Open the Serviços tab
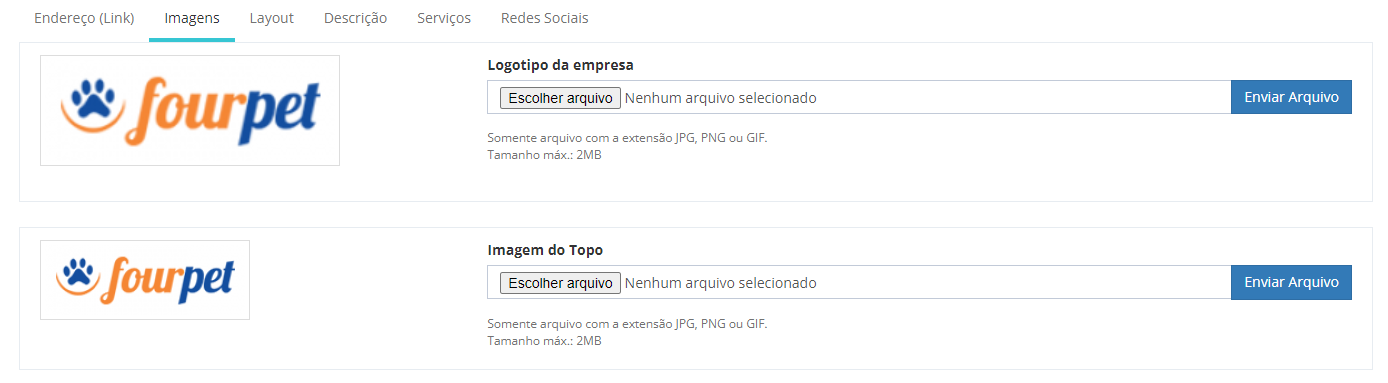The height and width of the screenshot is (383, 1388). 444,18
